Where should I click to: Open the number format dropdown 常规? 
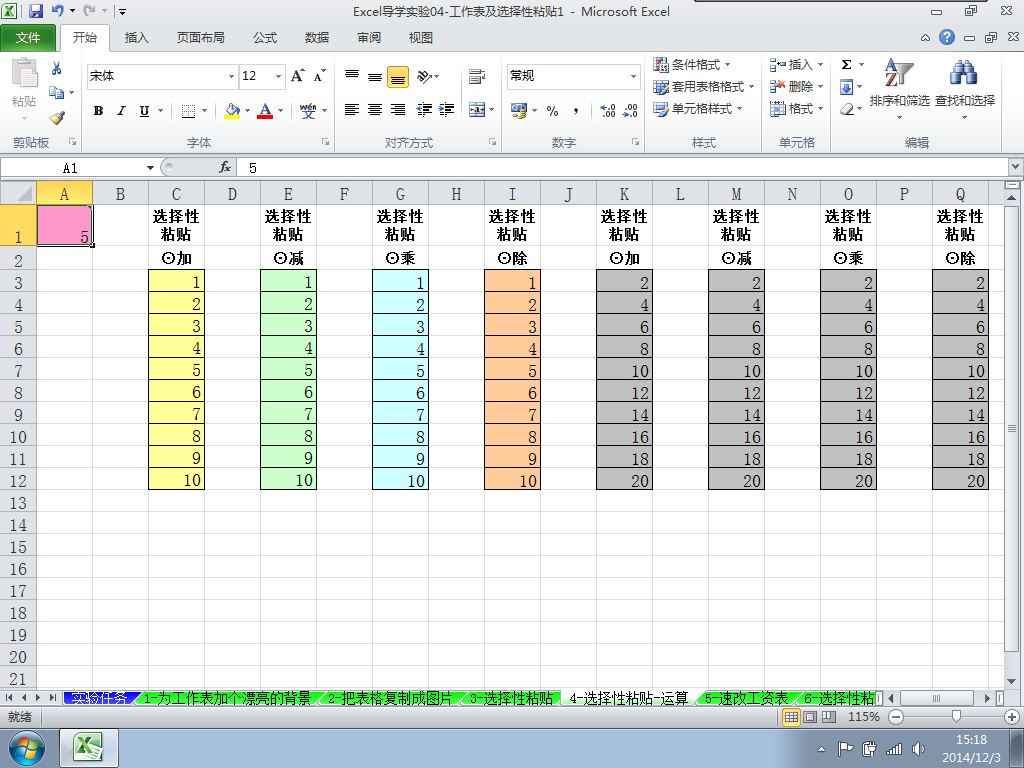click(x=633, y=76)
